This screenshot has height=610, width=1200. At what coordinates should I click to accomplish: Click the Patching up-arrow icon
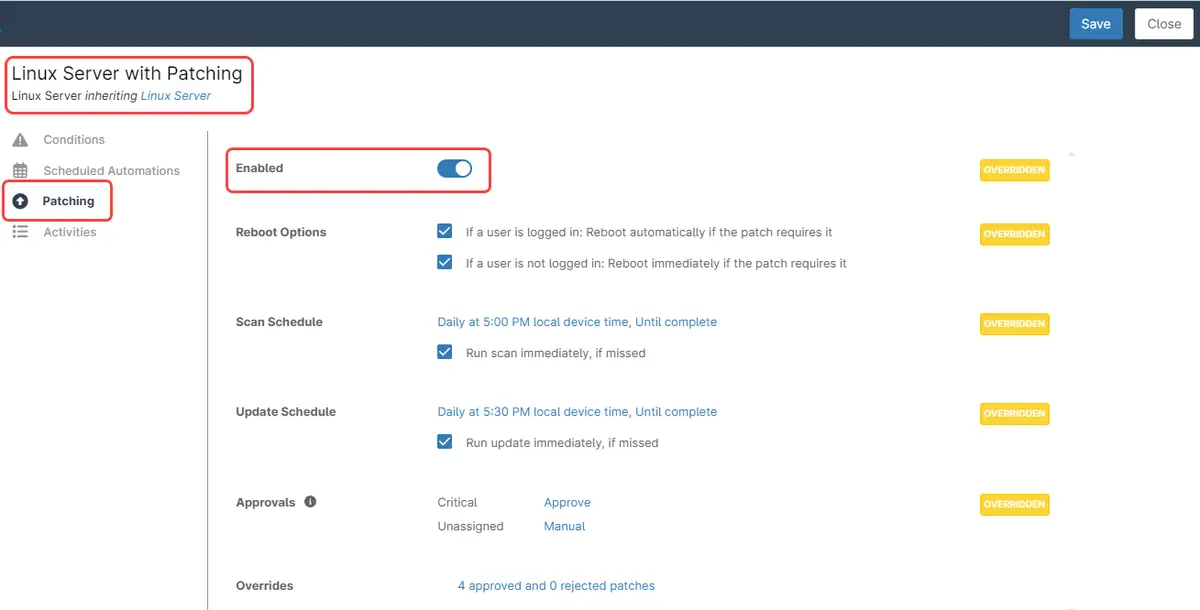point(20,201)
